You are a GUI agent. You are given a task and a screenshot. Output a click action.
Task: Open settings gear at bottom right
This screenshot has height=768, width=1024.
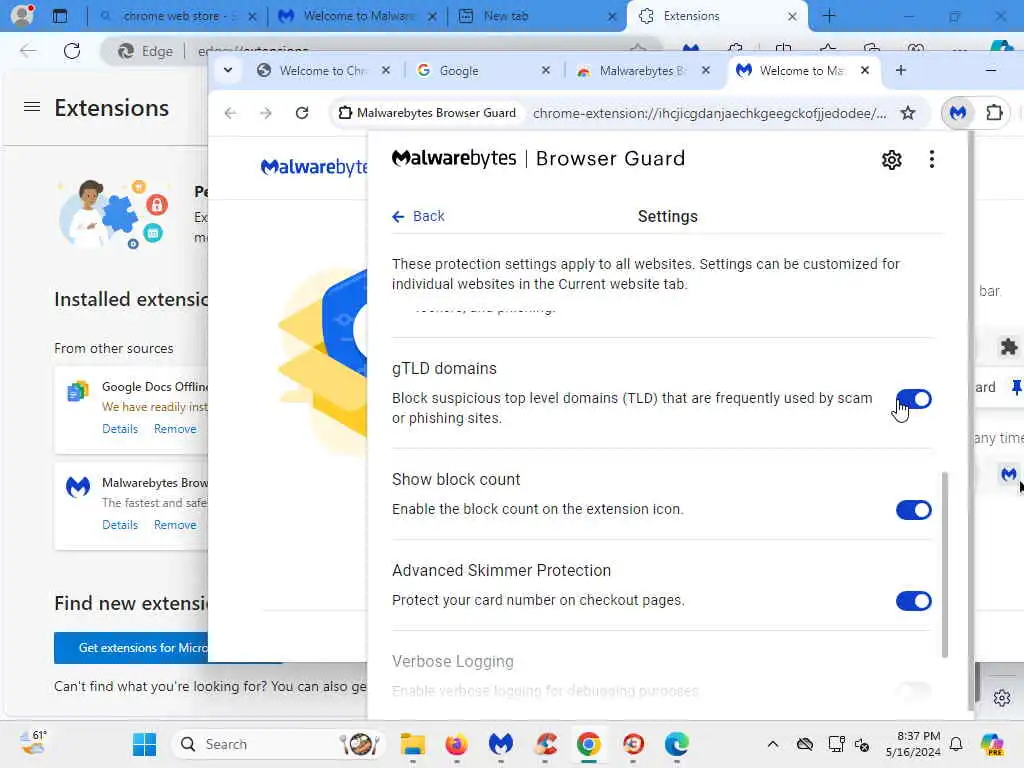point(1002,698)
